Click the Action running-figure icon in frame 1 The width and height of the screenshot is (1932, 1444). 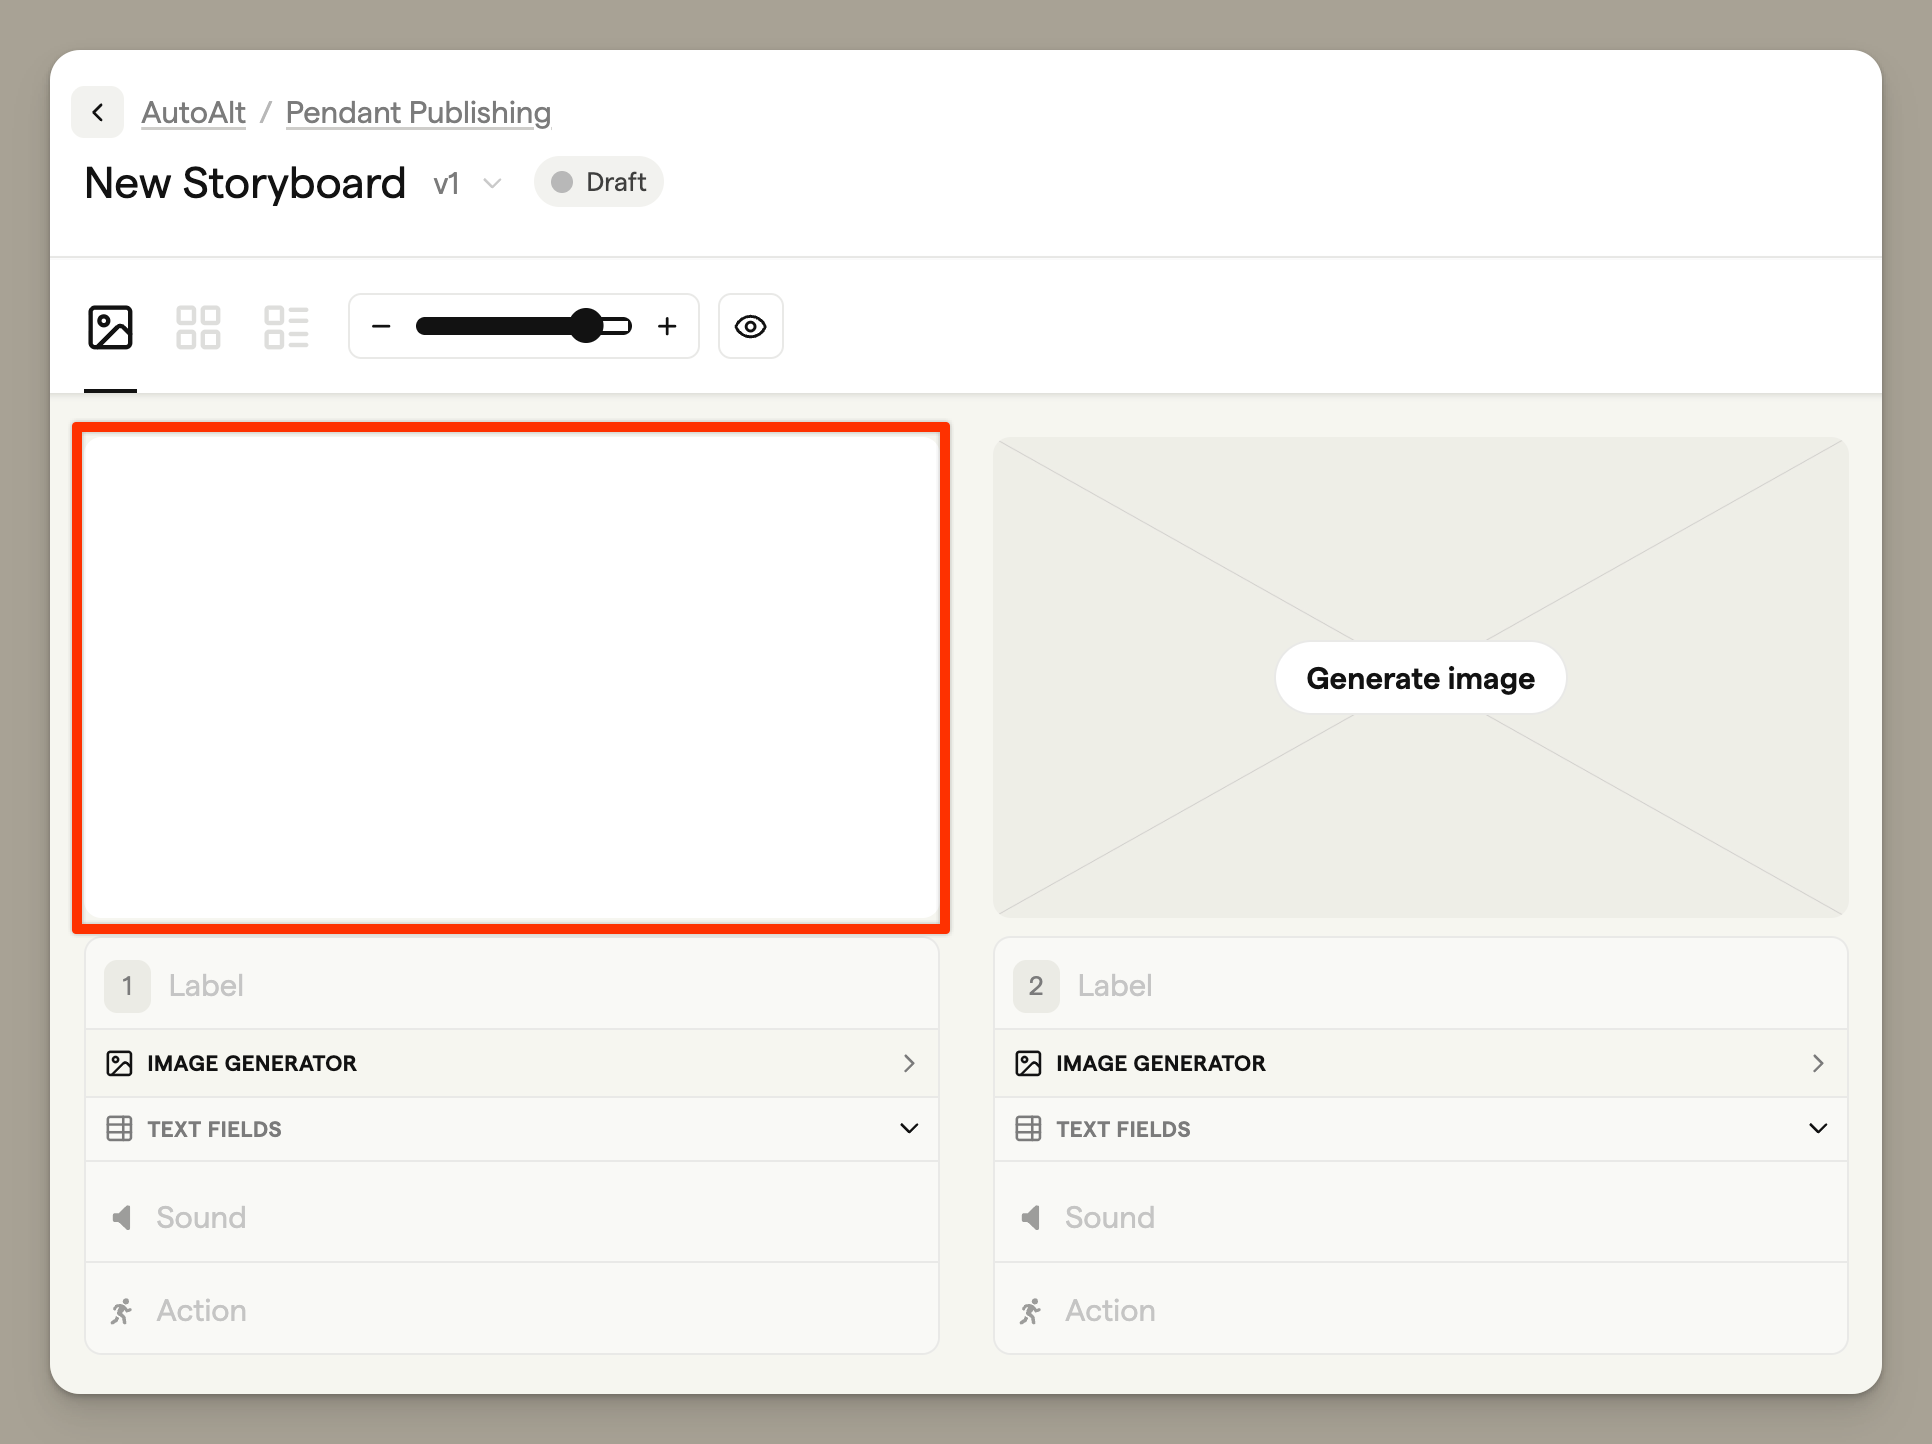pyautogui.click(x=121, y=1311)
